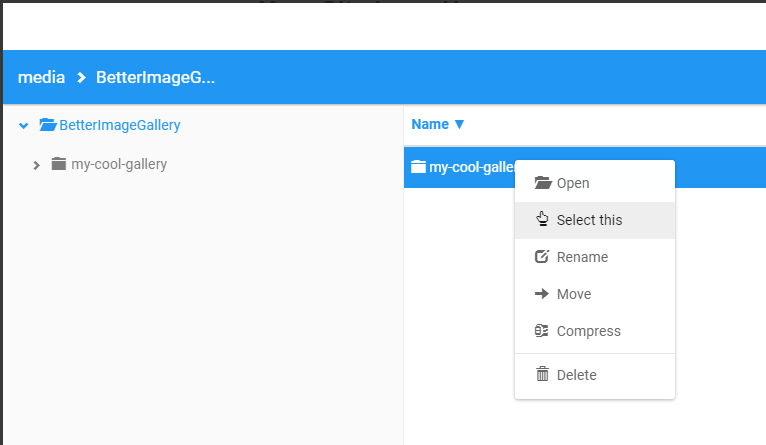This screenshot has height=445, width=766.
Task: Select the BetterImageGallery tree label
Action: tap(120, 125)
